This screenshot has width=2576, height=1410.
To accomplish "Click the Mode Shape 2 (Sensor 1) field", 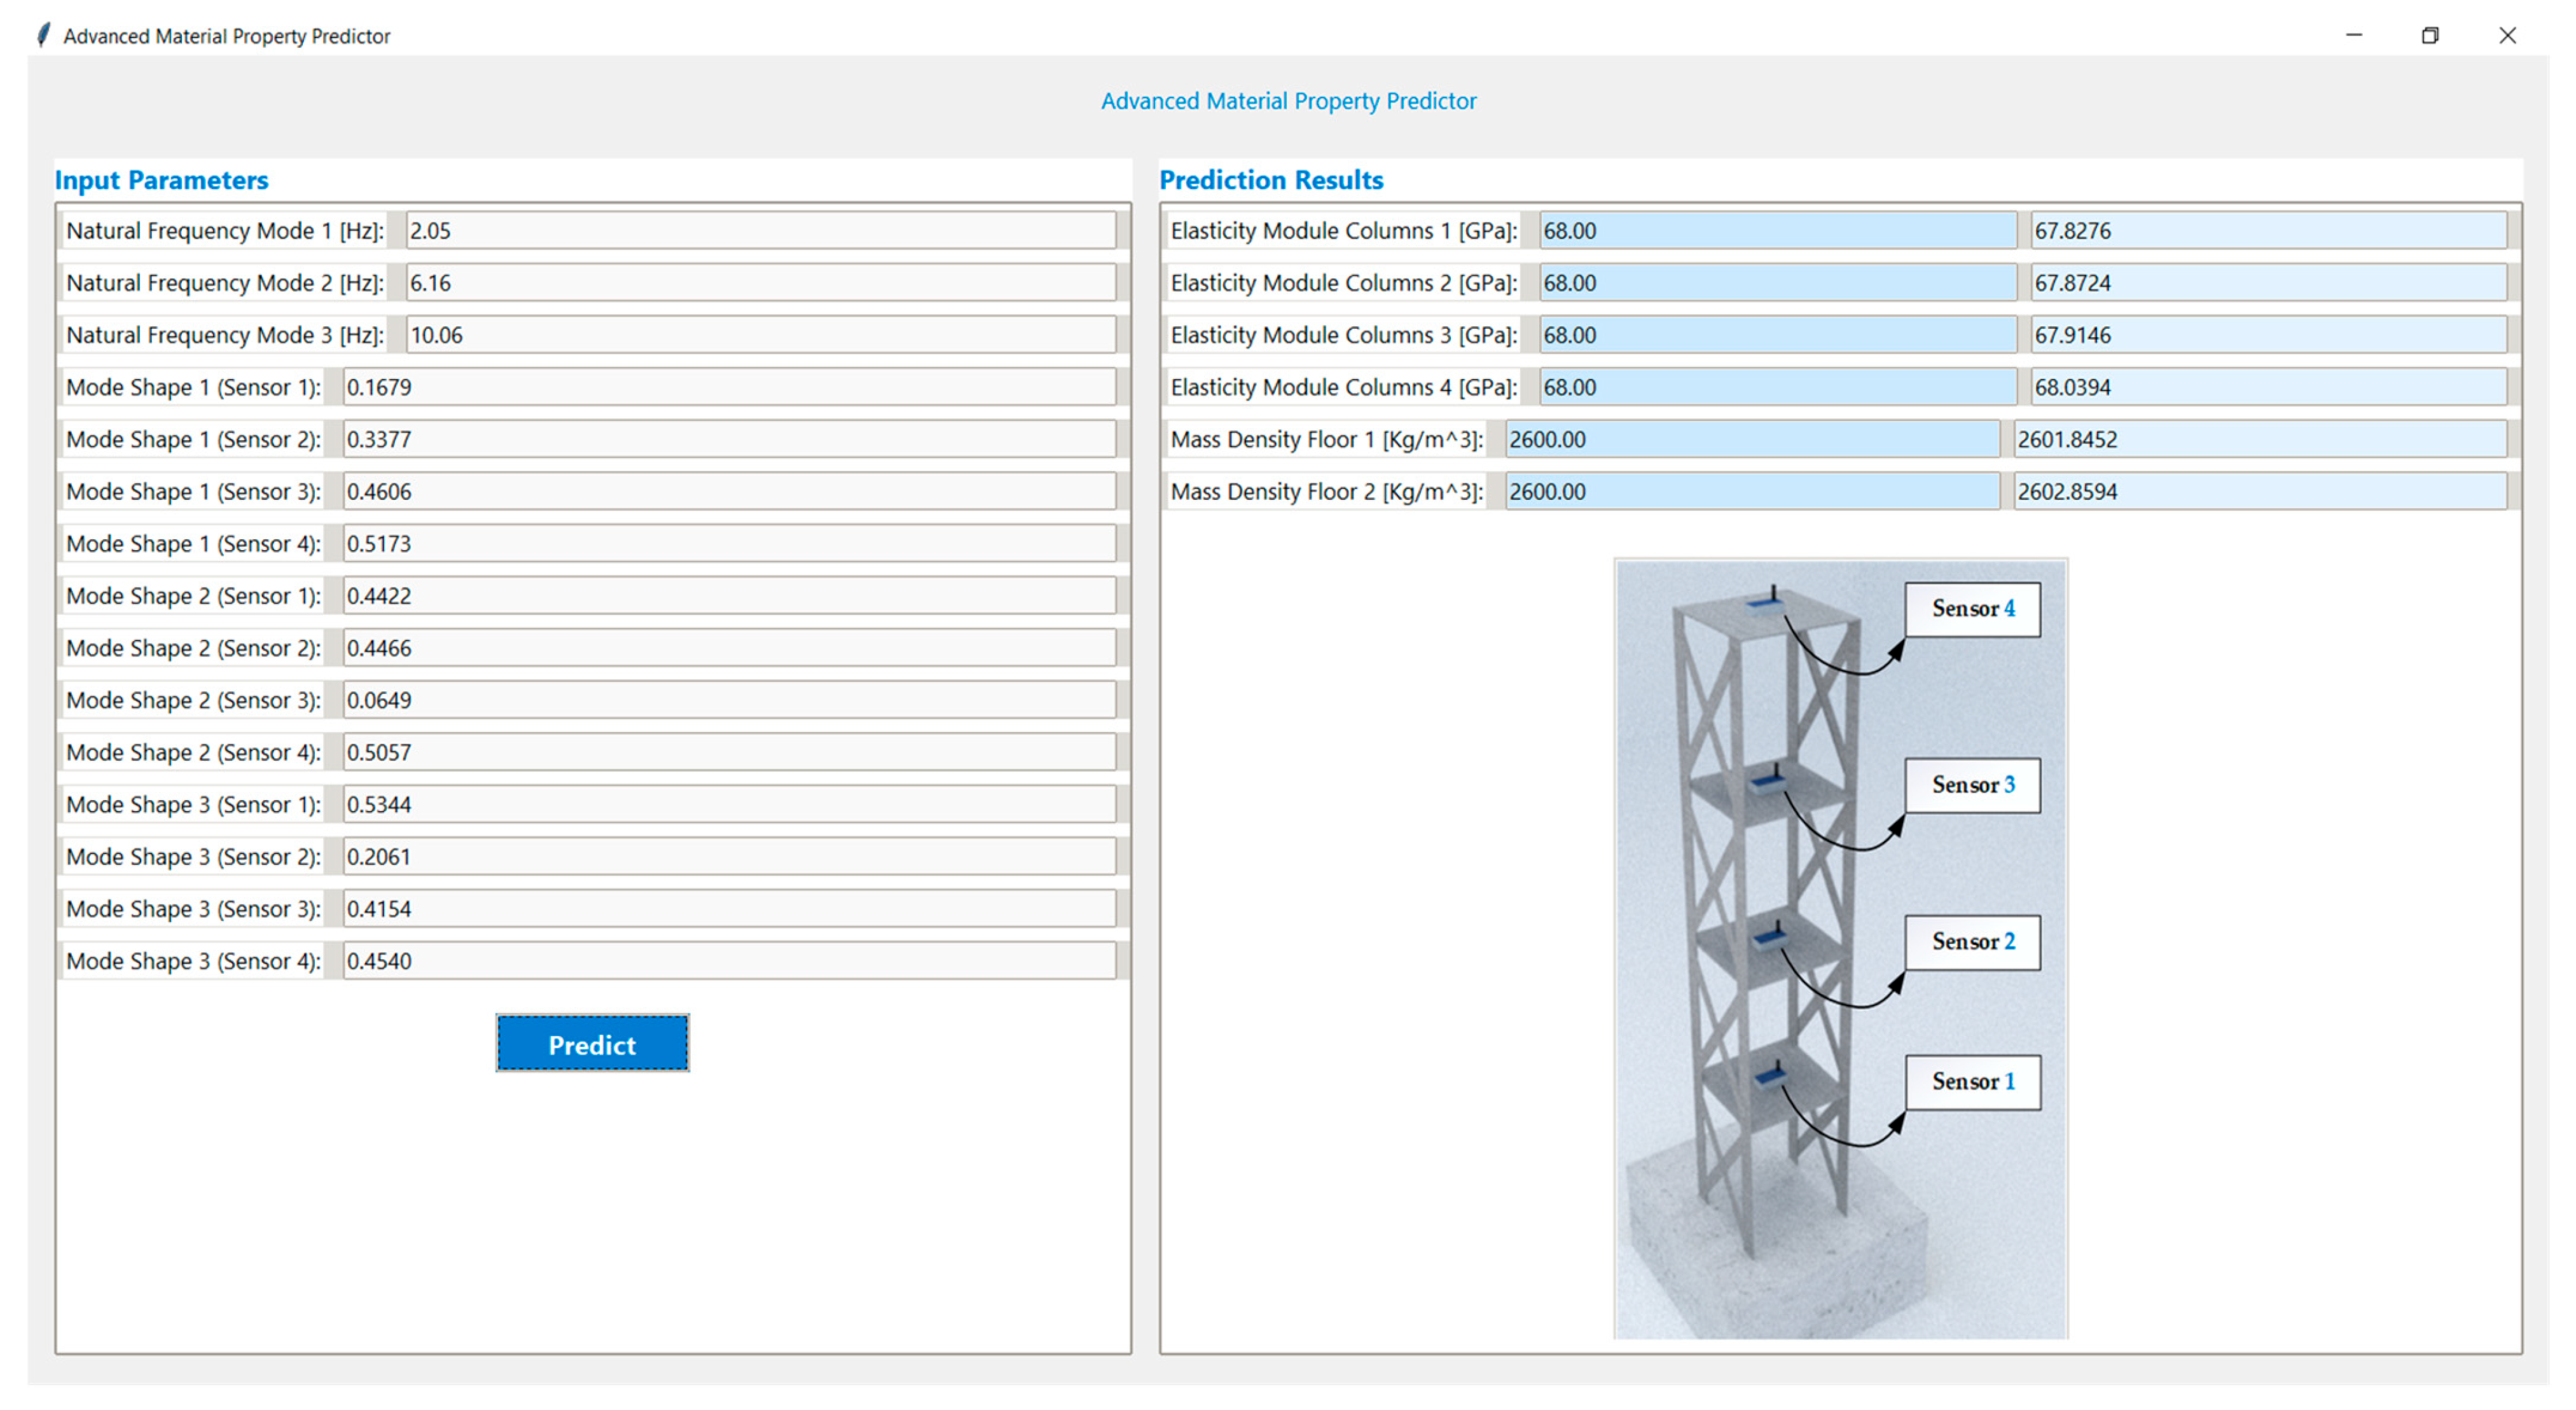I will pos(728,596).
